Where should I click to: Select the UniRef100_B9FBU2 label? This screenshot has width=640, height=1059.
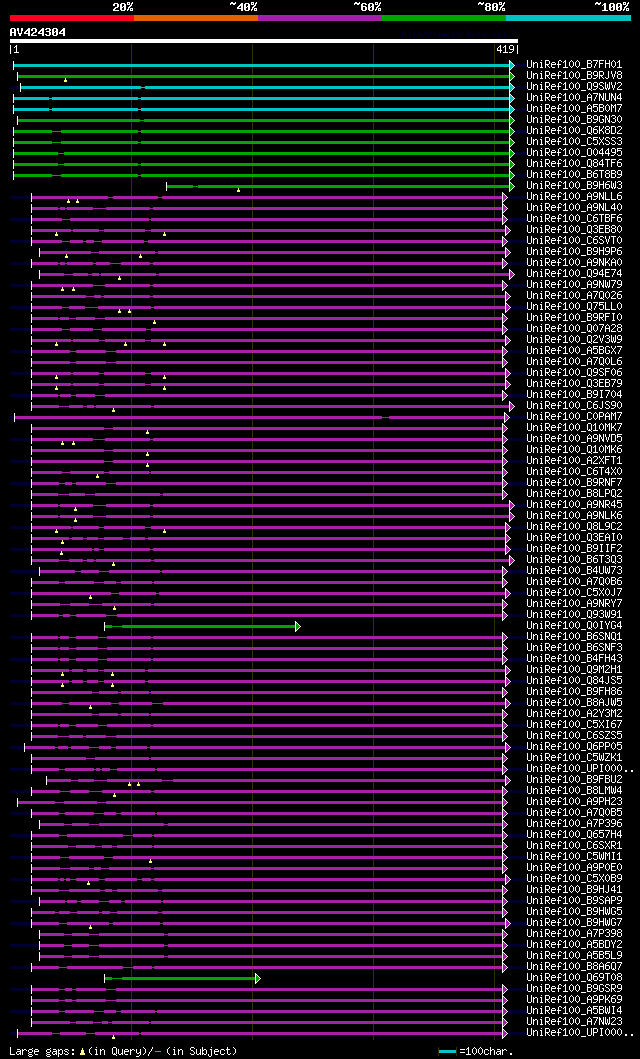point(575,779)
